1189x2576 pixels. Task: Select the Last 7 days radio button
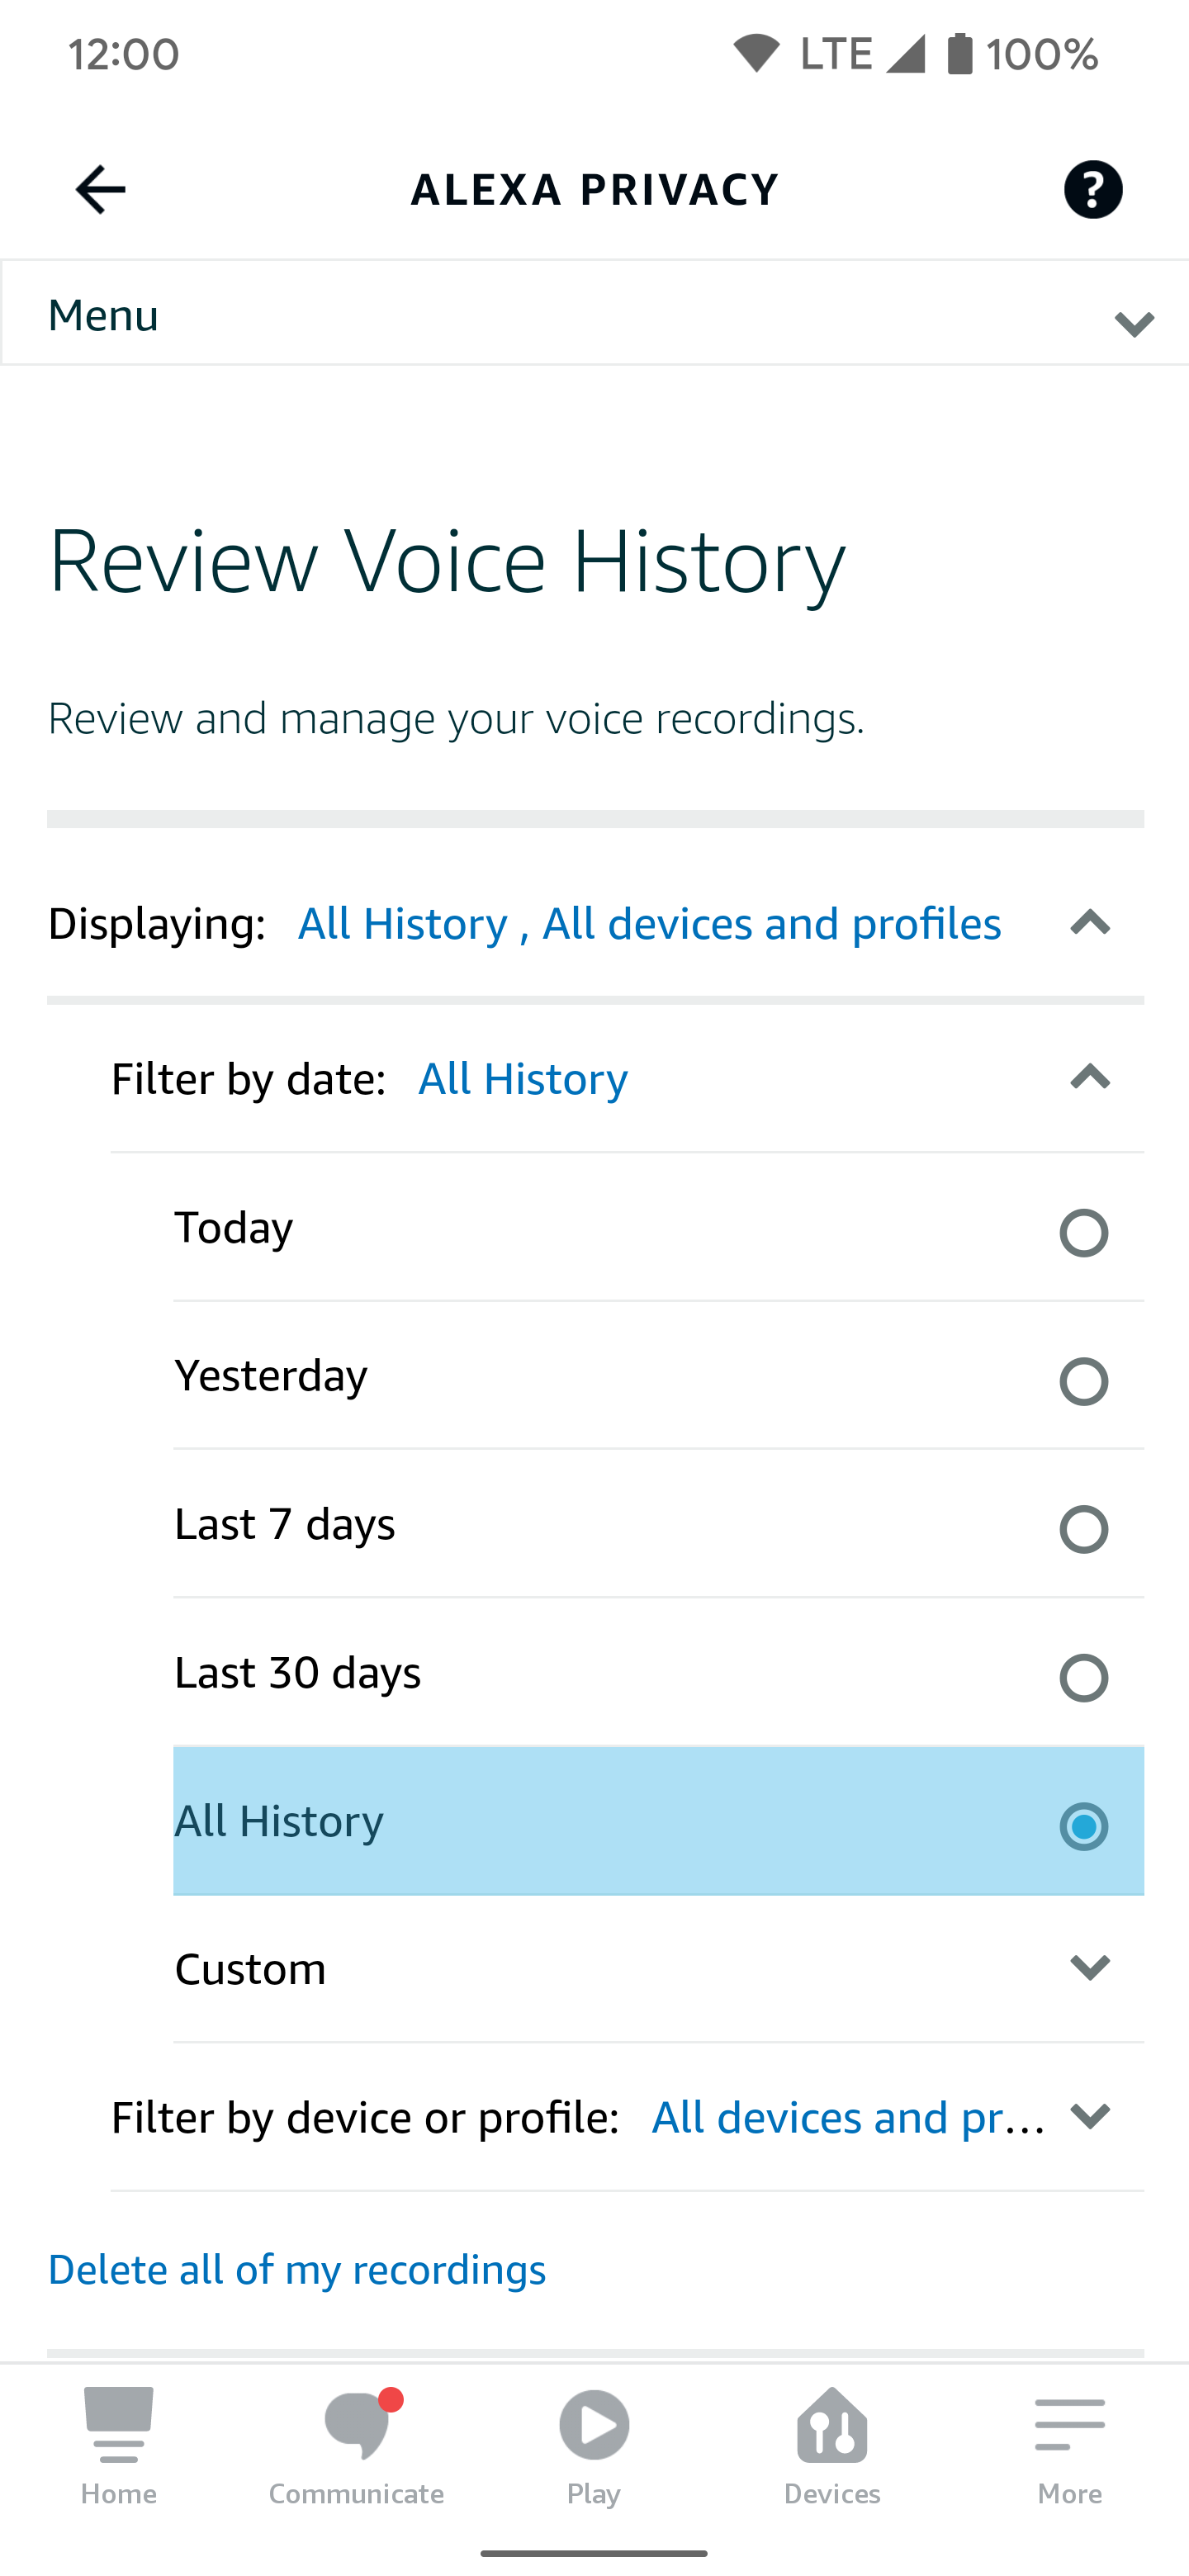click(x=1083, y=1529)
